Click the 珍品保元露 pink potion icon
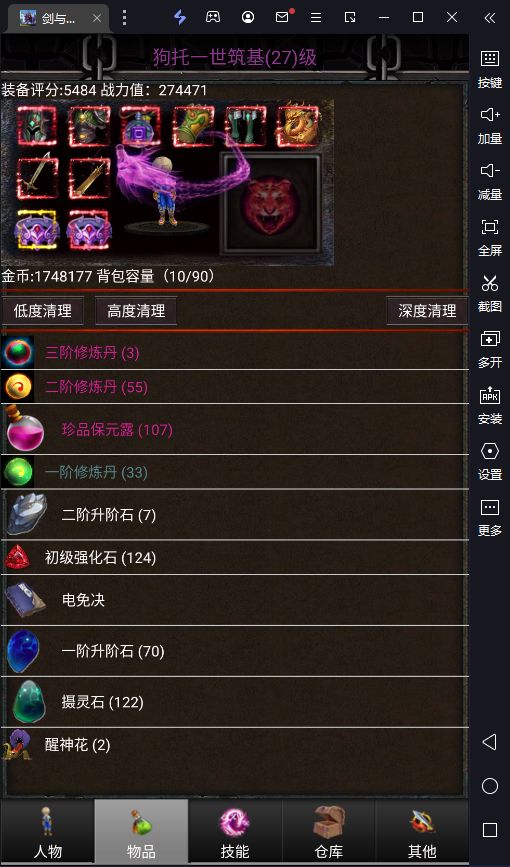The width and height of the screenshot is (510, 867). click(25, 429)
